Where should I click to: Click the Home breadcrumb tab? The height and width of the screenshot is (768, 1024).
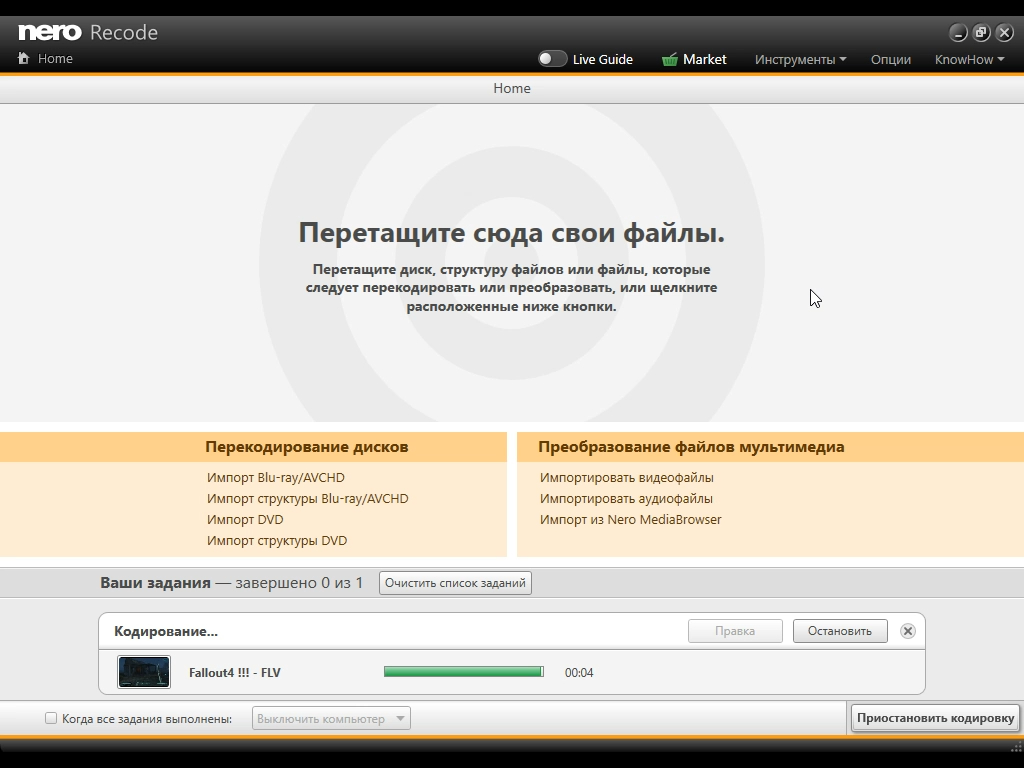click(511, 88)
